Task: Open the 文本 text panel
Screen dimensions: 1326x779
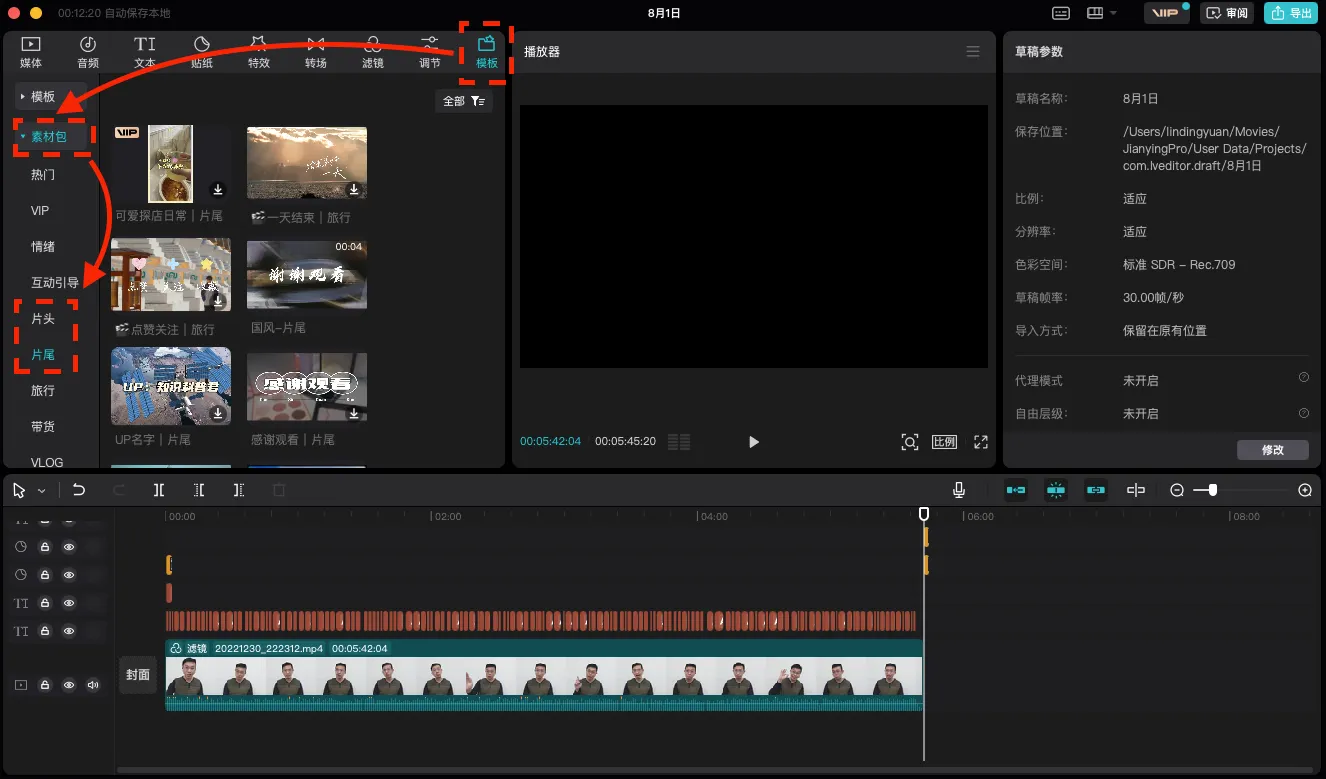Action: [145, 52]
